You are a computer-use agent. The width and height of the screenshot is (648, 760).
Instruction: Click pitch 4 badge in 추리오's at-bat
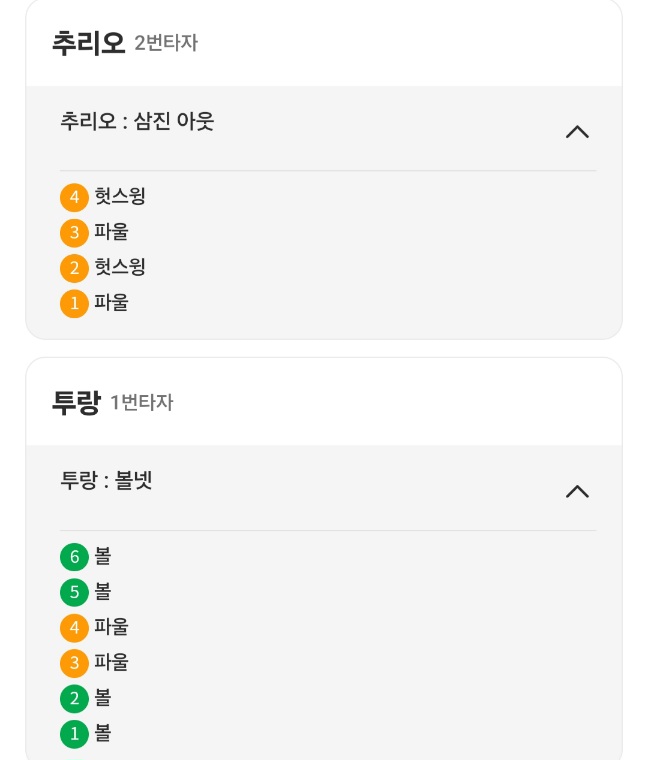tap(74, 198)
